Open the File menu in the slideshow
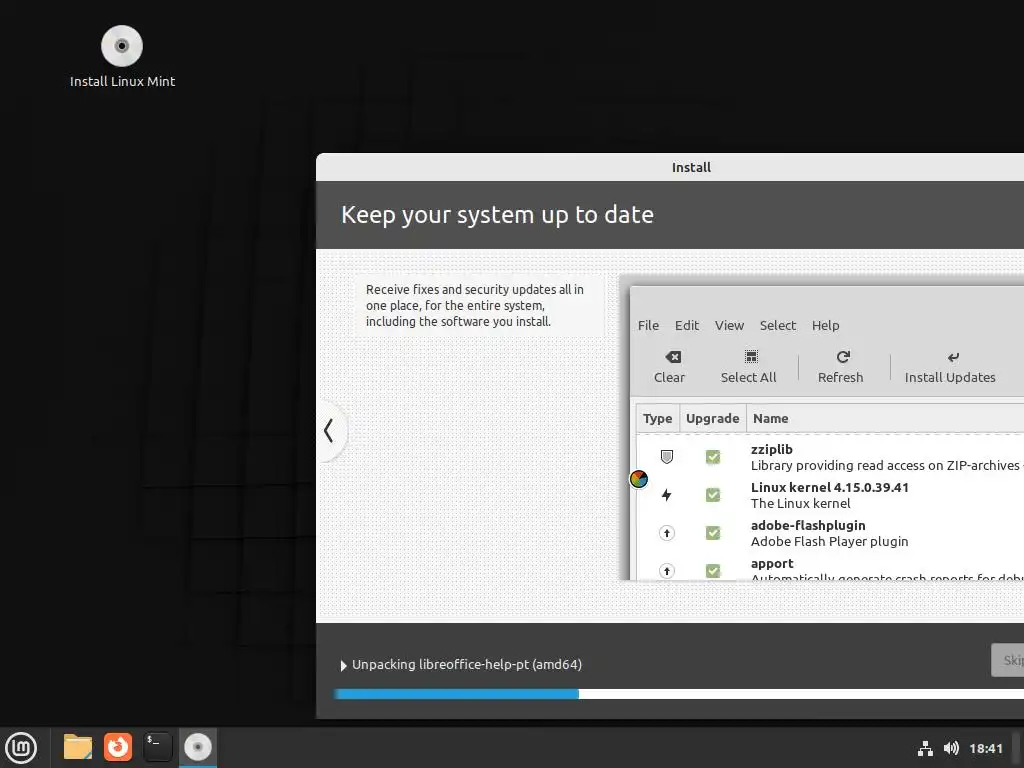Viewport: 1024px width, 768px height. click(x=648, y=325)
